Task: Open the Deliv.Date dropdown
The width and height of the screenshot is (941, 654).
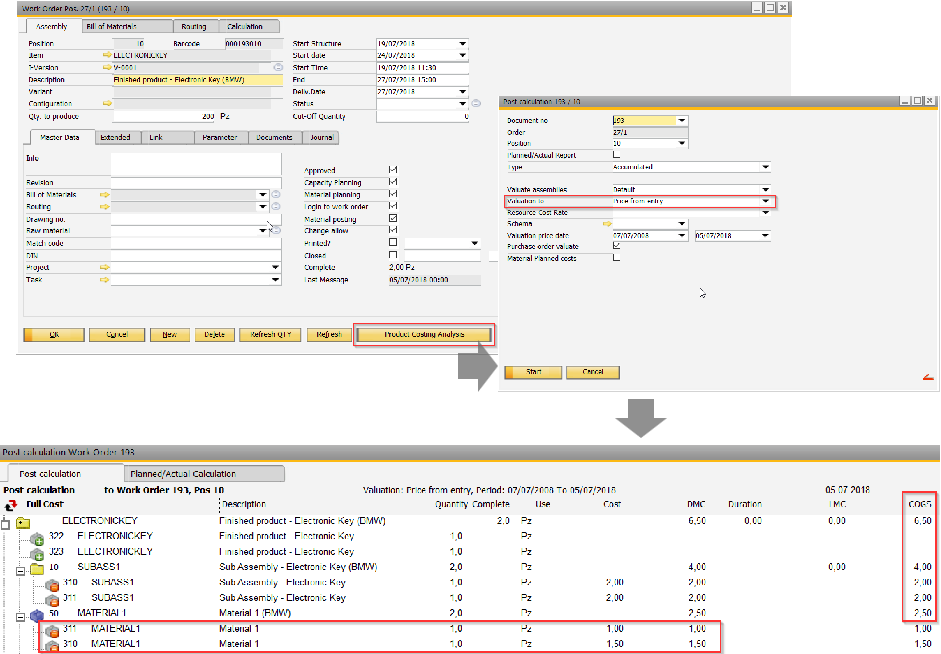Action: [x=462, y=92]
